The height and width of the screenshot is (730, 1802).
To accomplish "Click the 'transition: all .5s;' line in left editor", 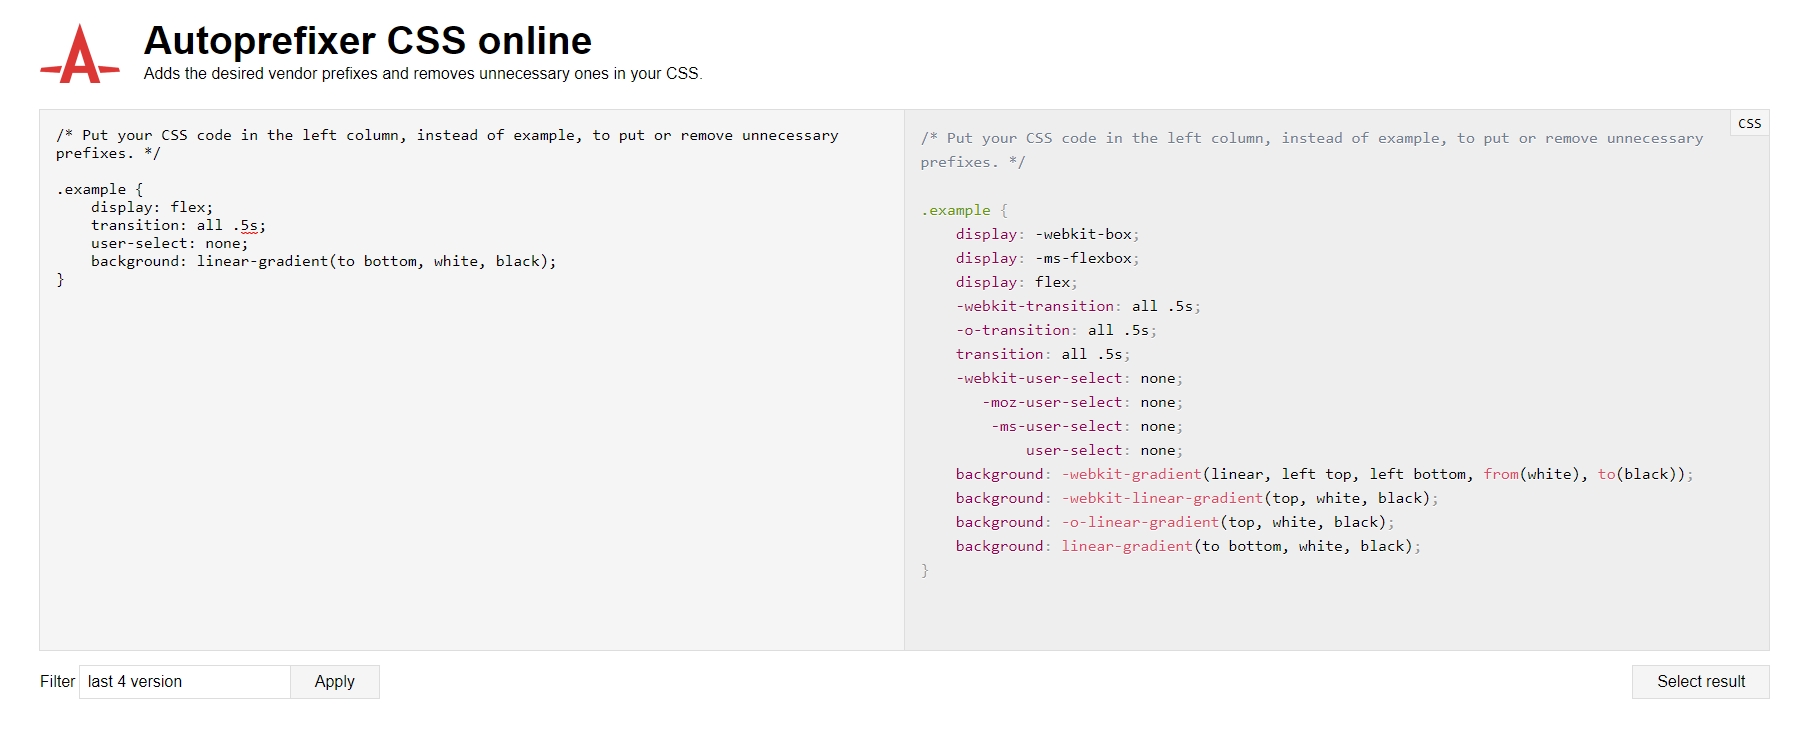I will (x=178, y=225).
